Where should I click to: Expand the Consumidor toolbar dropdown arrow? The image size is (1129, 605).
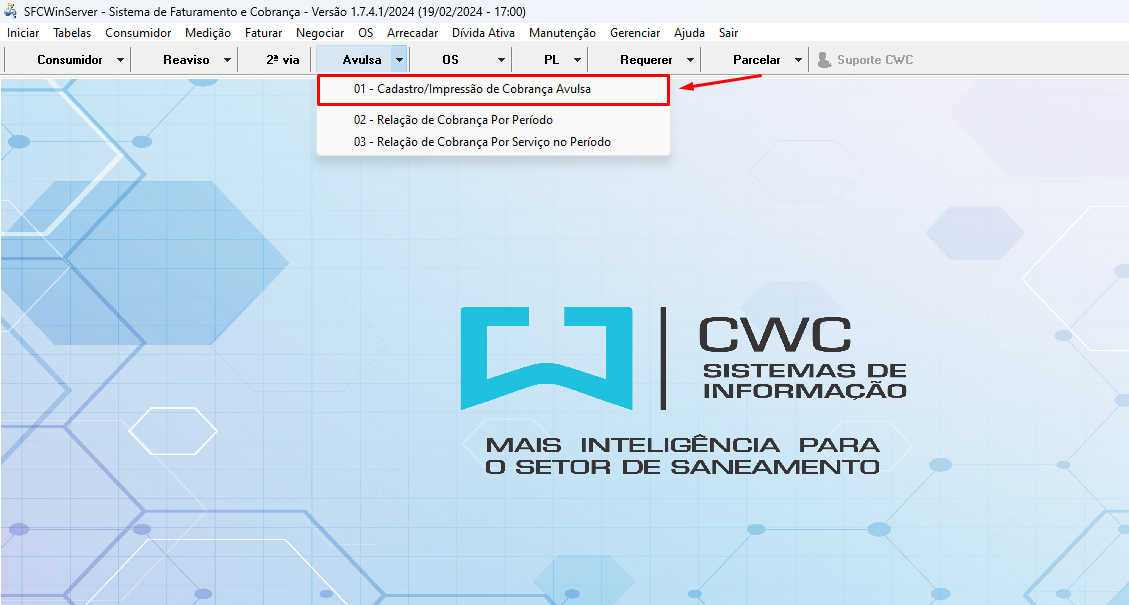[121, 60]
